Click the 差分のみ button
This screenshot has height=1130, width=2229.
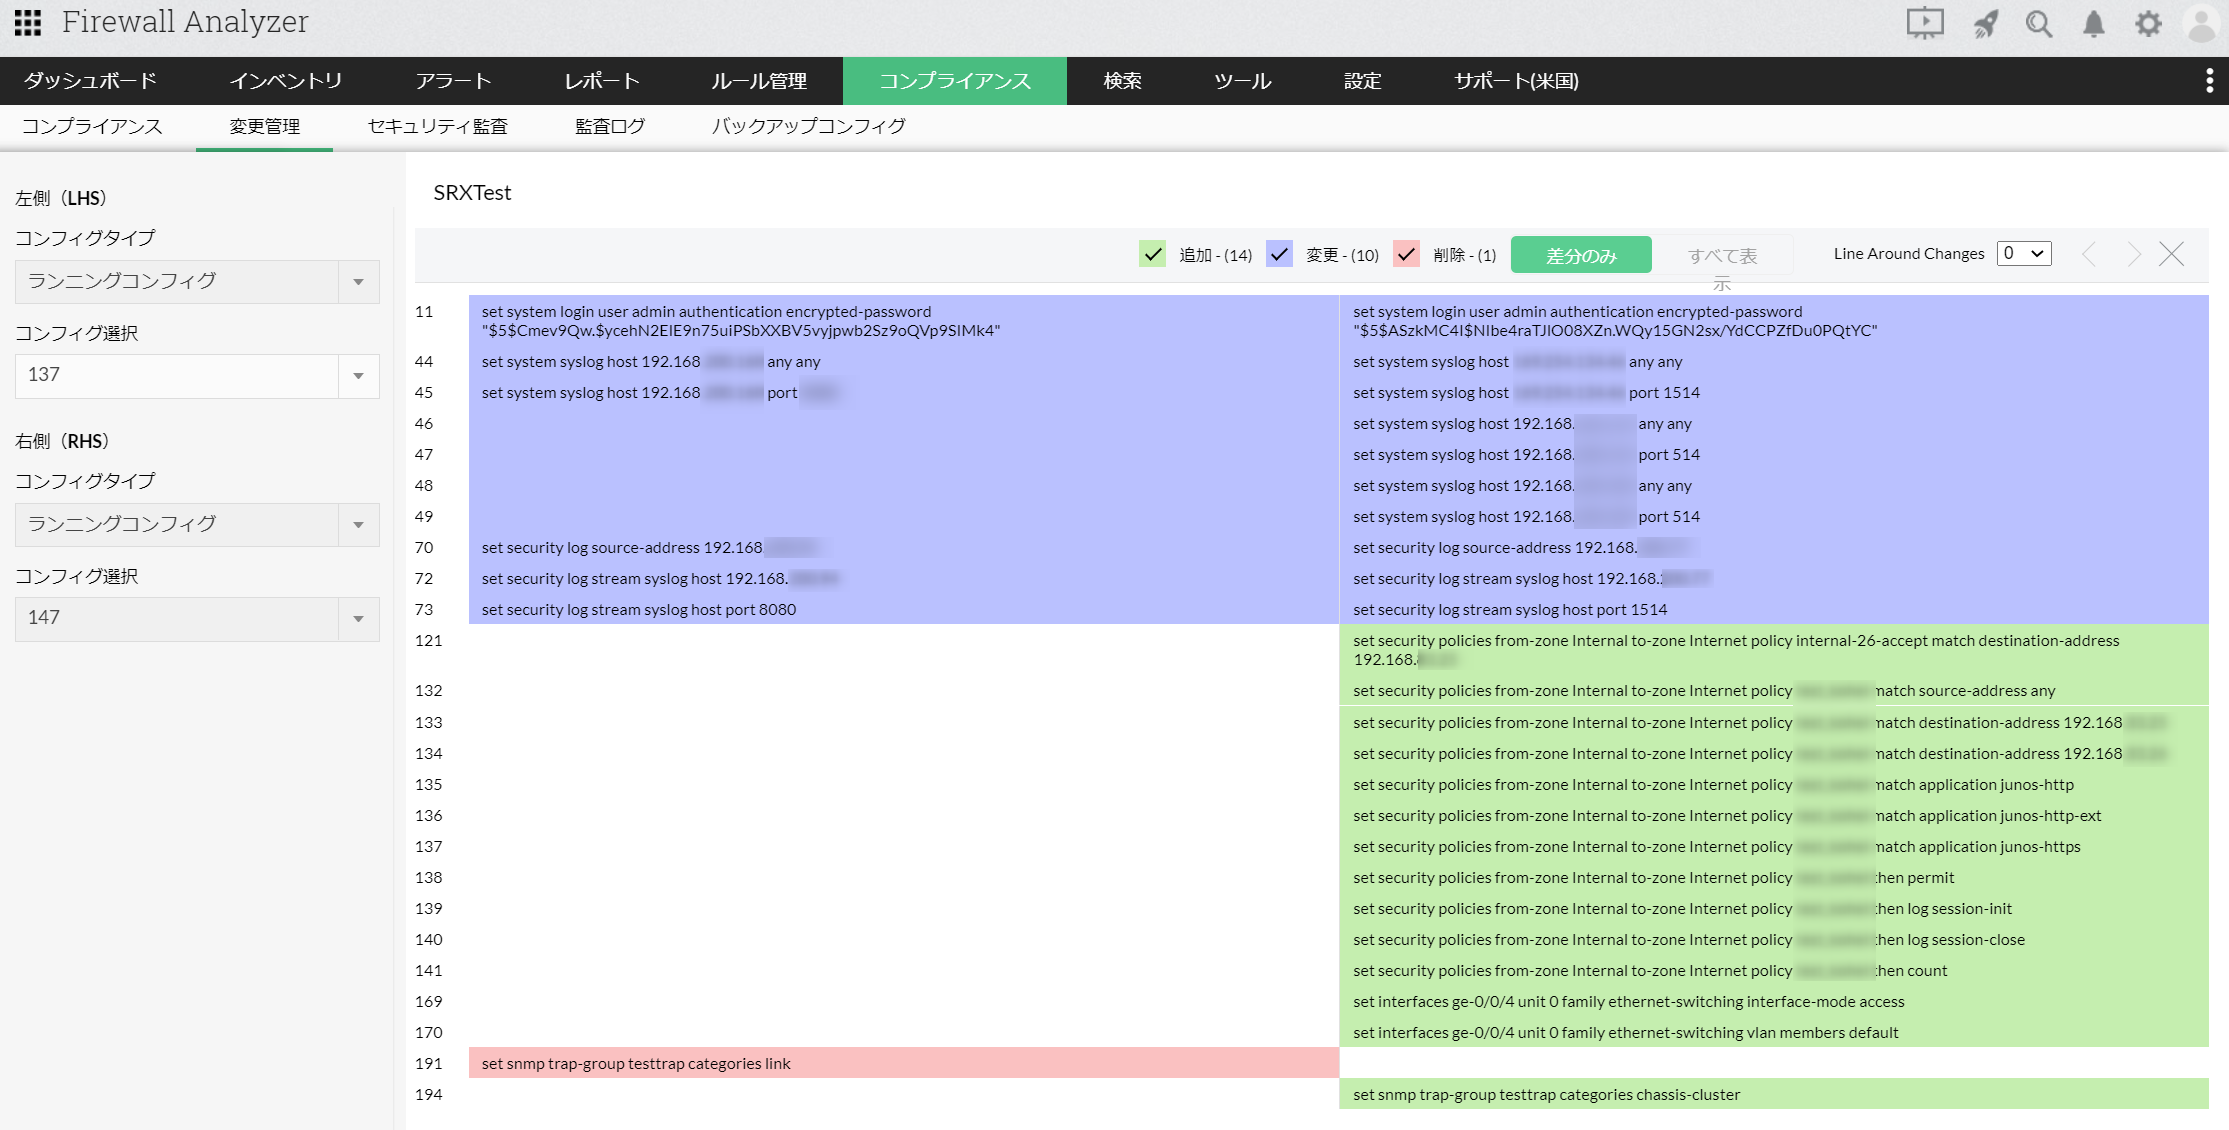(x=1581, y=255)
